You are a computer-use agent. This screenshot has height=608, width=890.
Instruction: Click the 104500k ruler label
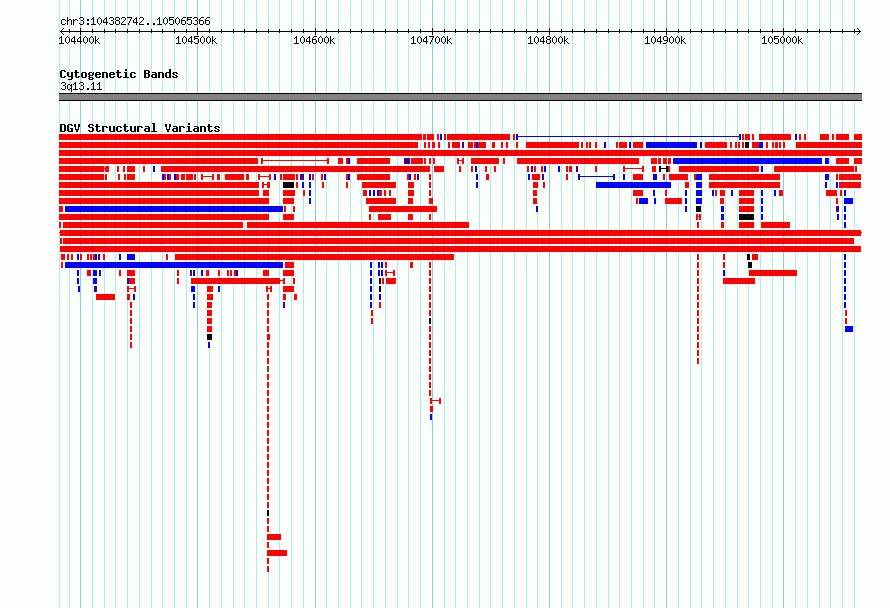[x=196, y=40]
